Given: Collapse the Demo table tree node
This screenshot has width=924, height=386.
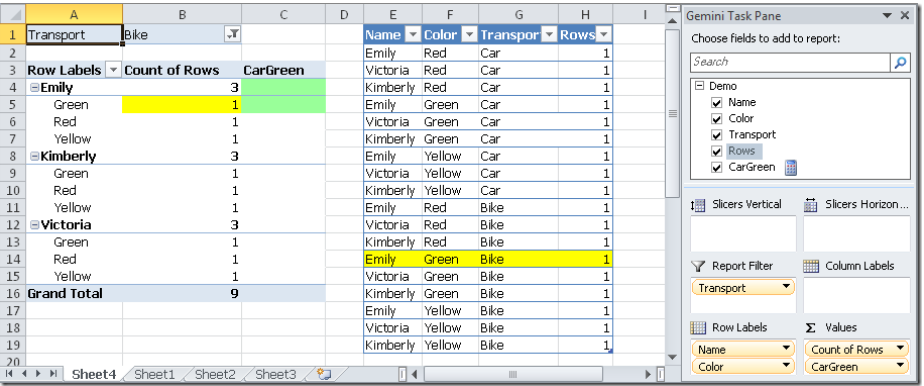Looking at the screenshot, I should click(699, 86).
